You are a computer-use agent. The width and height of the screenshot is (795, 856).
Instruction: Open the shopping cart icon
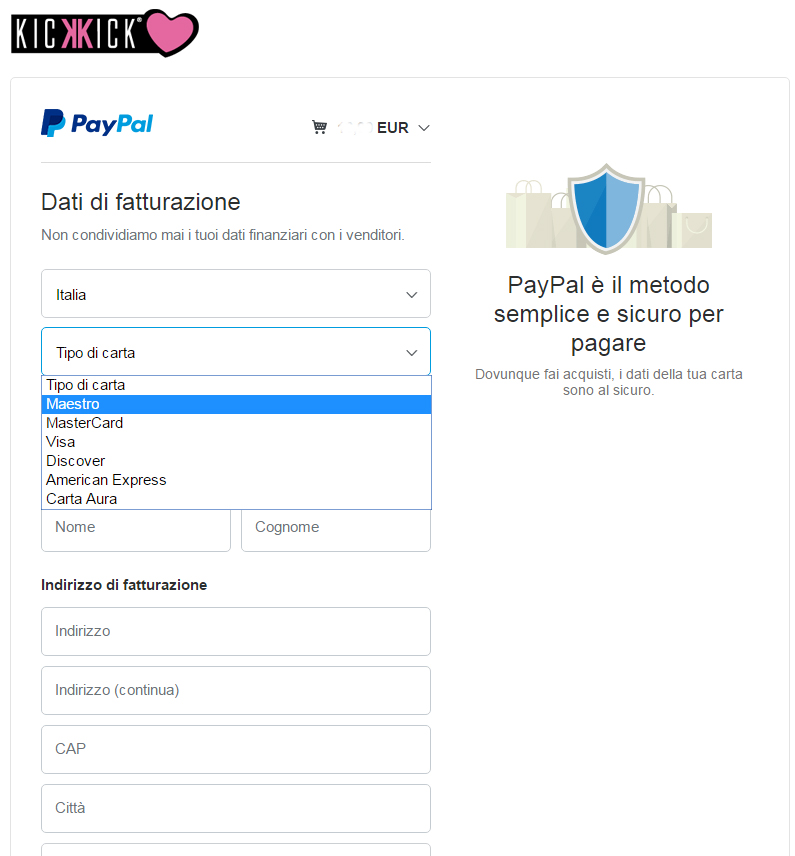(x=319, y=127)
